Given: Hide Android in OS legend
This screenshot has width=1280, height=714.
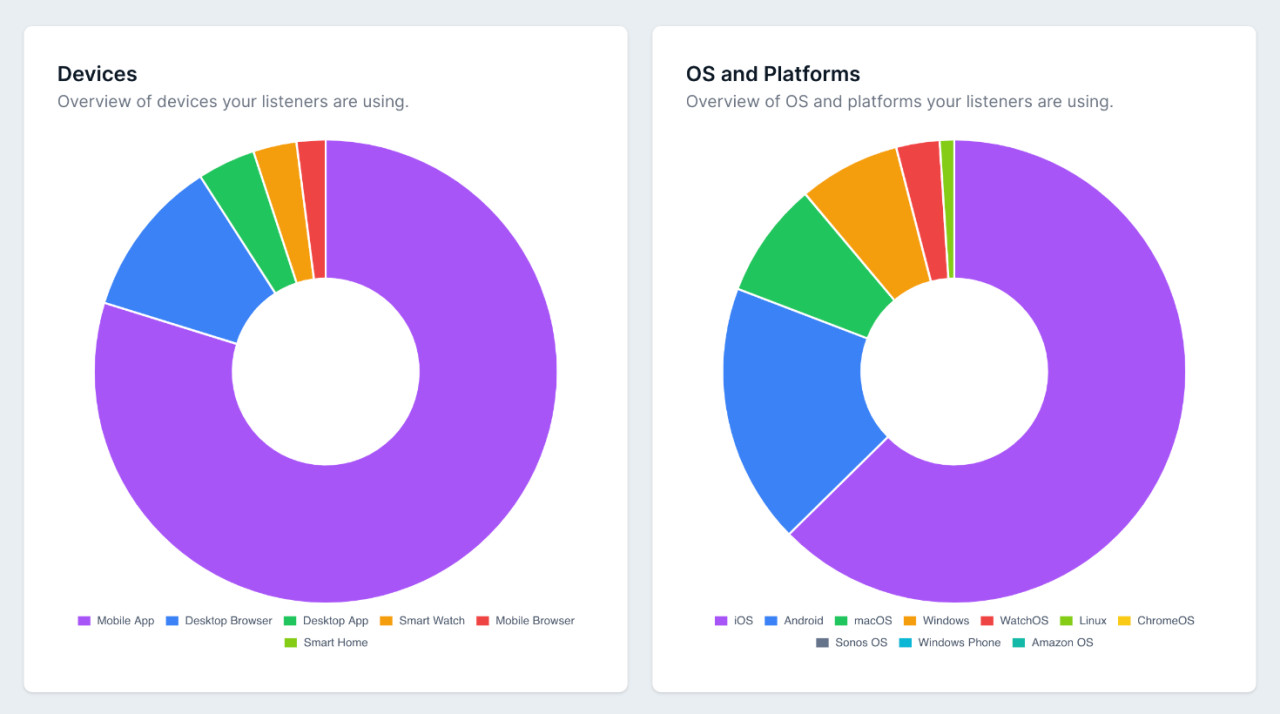Looking at the screenshot, I should pyautogui.click(x=794, y=621).
